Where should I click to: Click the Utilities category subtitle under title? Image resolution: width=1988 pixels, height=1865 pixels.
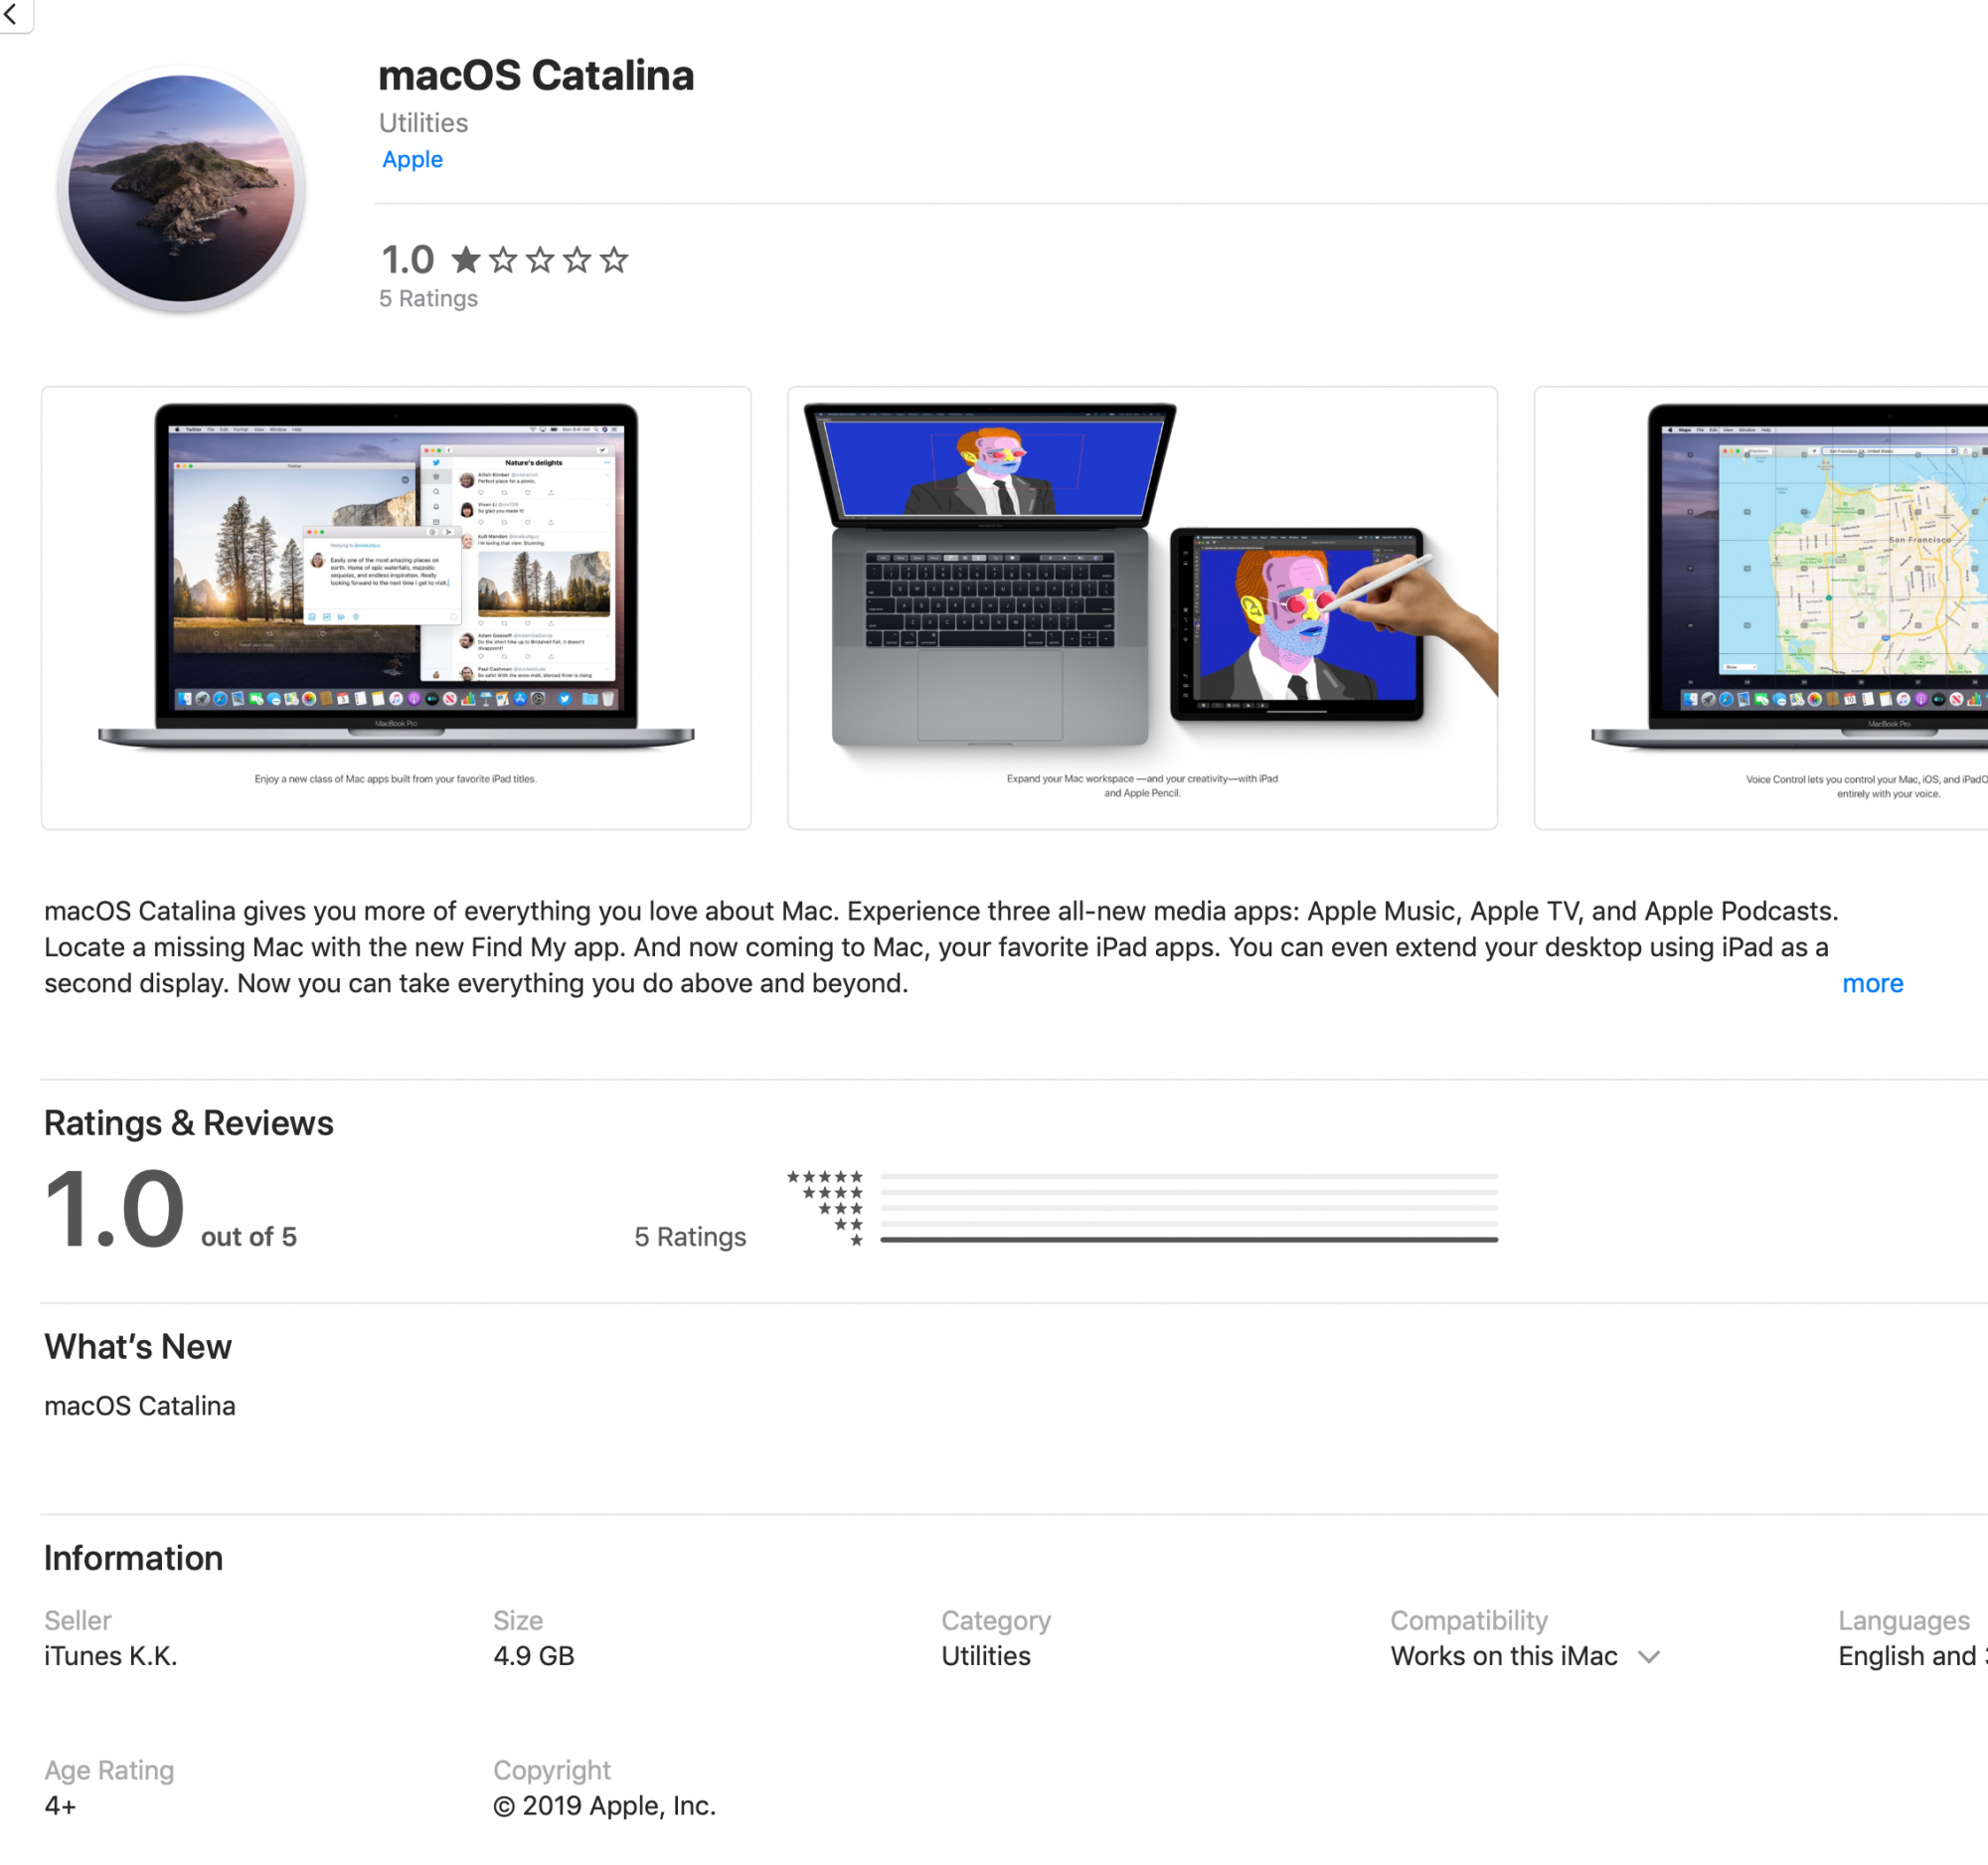click(x=423, y=123)
